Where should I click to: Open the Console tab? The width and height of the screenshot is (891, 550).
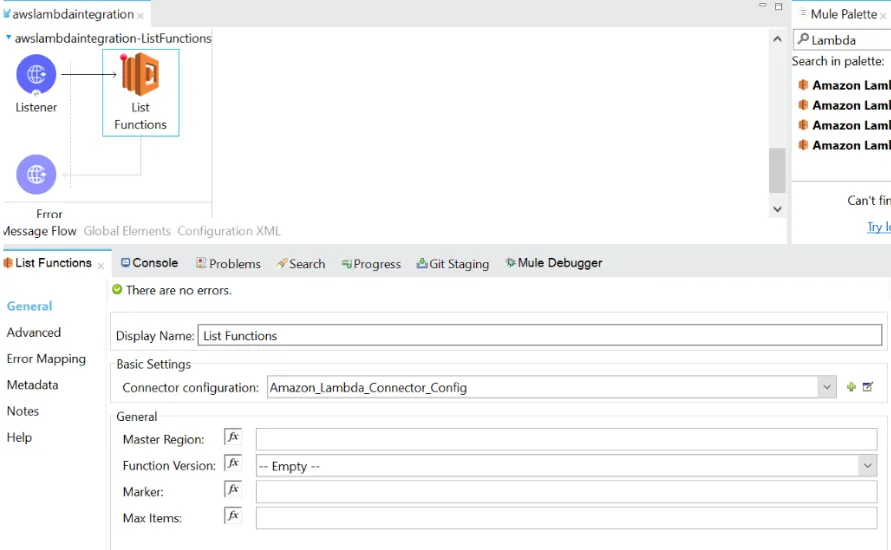click(149, 262)
